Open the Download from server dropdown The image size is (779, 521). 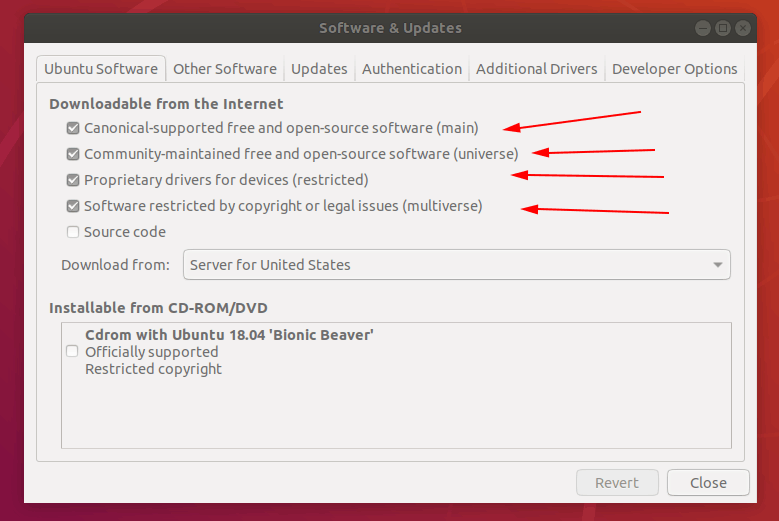pos(457,265)
